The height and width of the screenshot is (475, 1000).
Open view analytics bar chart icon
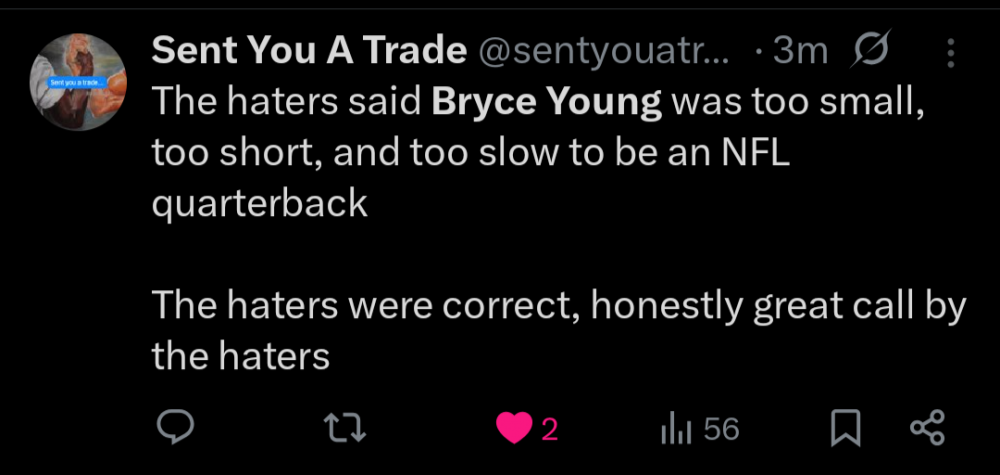coord(676,430)
